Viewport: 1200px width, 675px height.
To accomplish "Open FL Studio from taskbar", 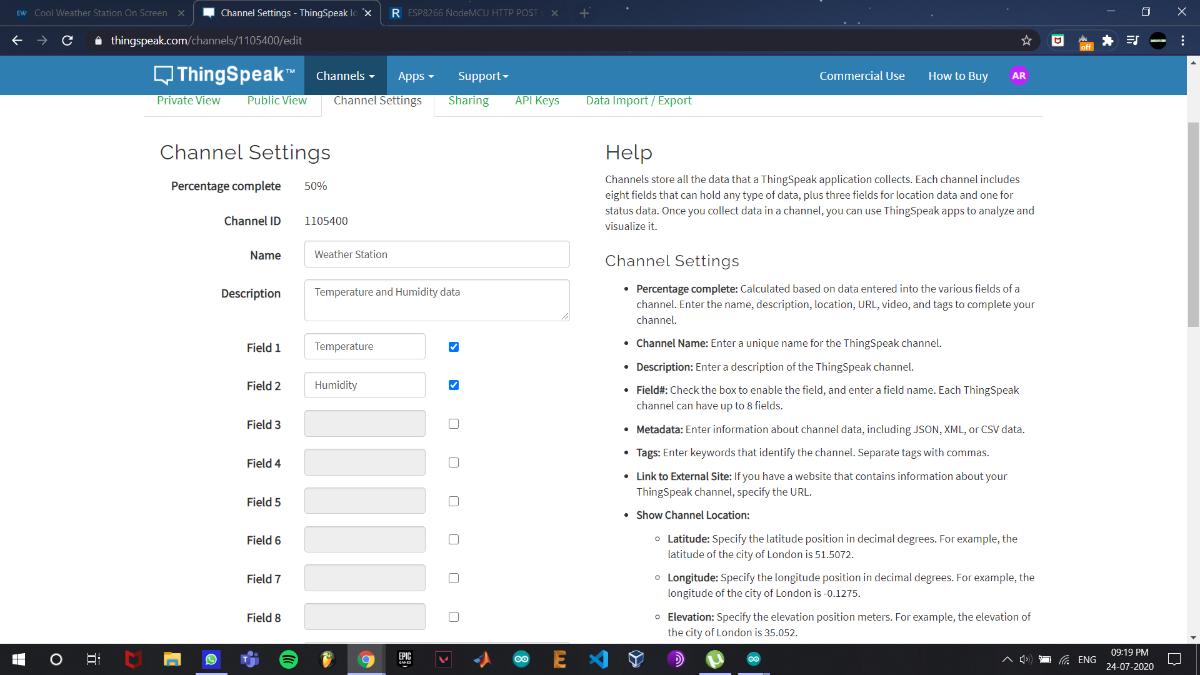I will pos(327,659).
